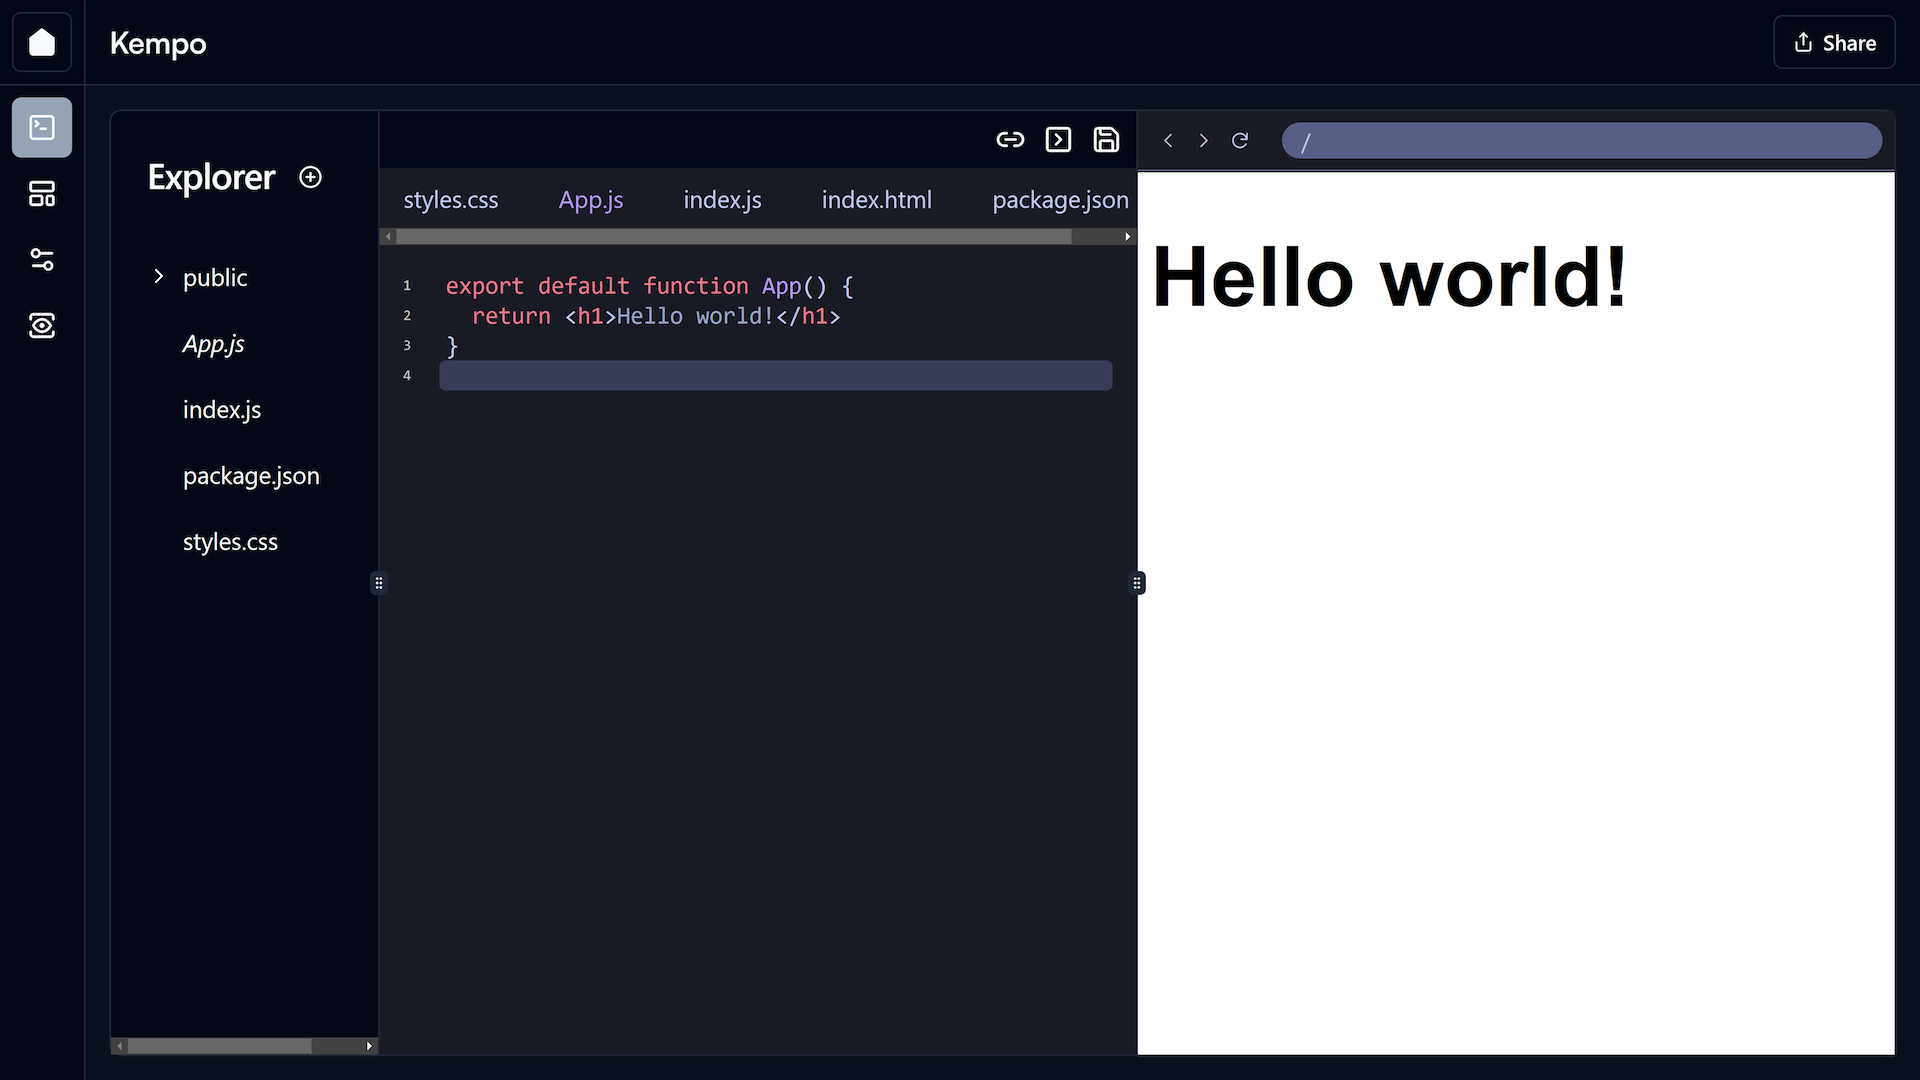Expand the public folder
1920x1080 pixels.
pos(159,277)
